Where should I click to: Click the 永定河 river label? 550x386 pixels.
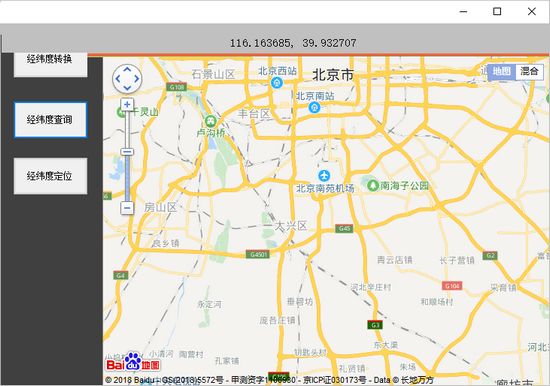click(209, 304)
